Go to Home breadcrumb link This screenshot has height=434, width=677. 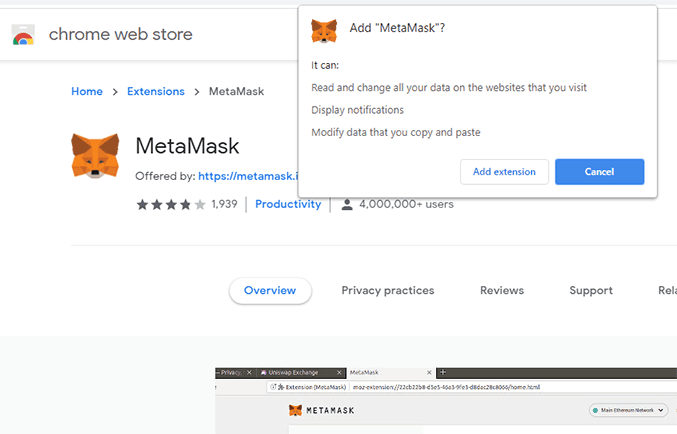(x=87, y=92)
